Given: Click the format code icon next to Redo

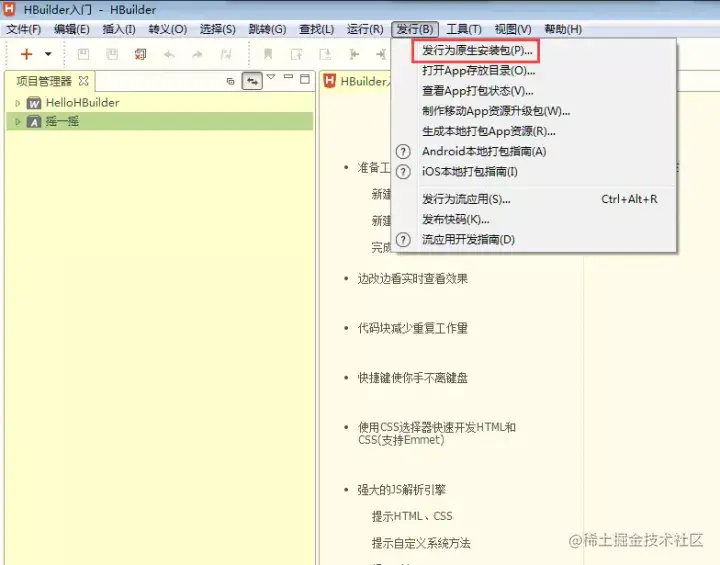Looking at the screenshot, I should click(x=226, y=55).
